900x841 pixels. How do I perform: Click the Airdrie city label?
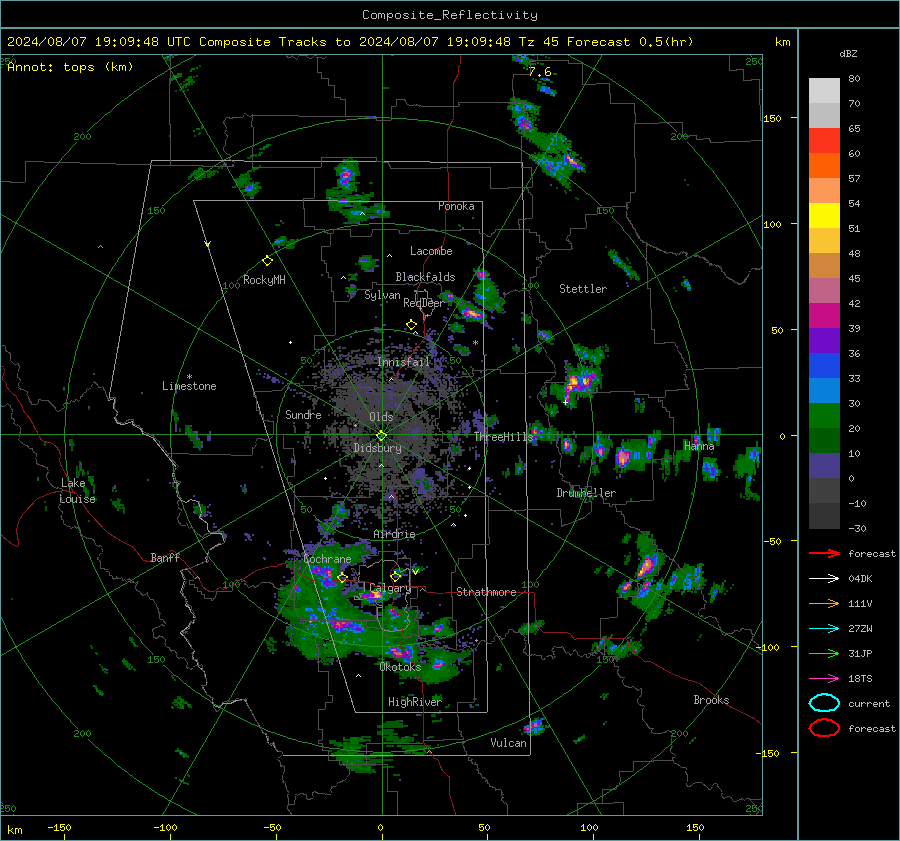pyautogui.click(x=394, y=534)
